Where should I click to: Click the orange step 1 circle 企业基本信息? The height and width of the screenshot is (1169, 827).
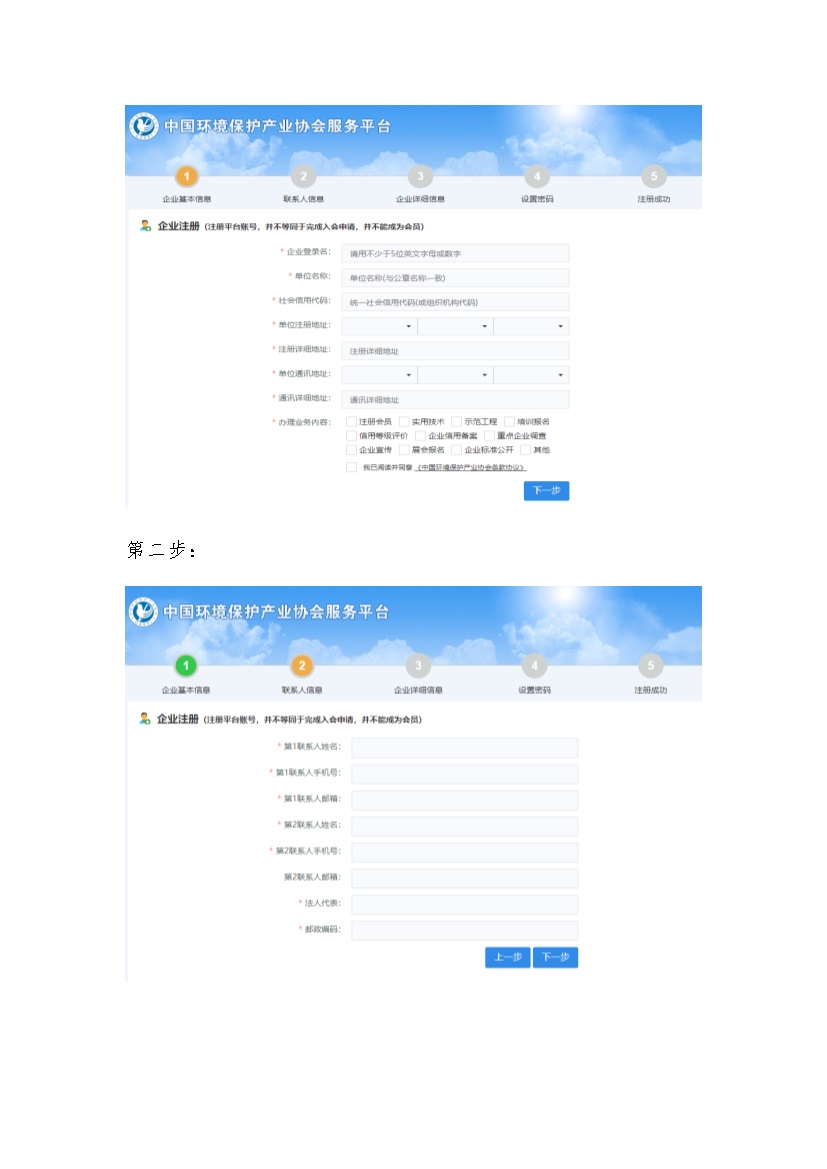point(187,177)
